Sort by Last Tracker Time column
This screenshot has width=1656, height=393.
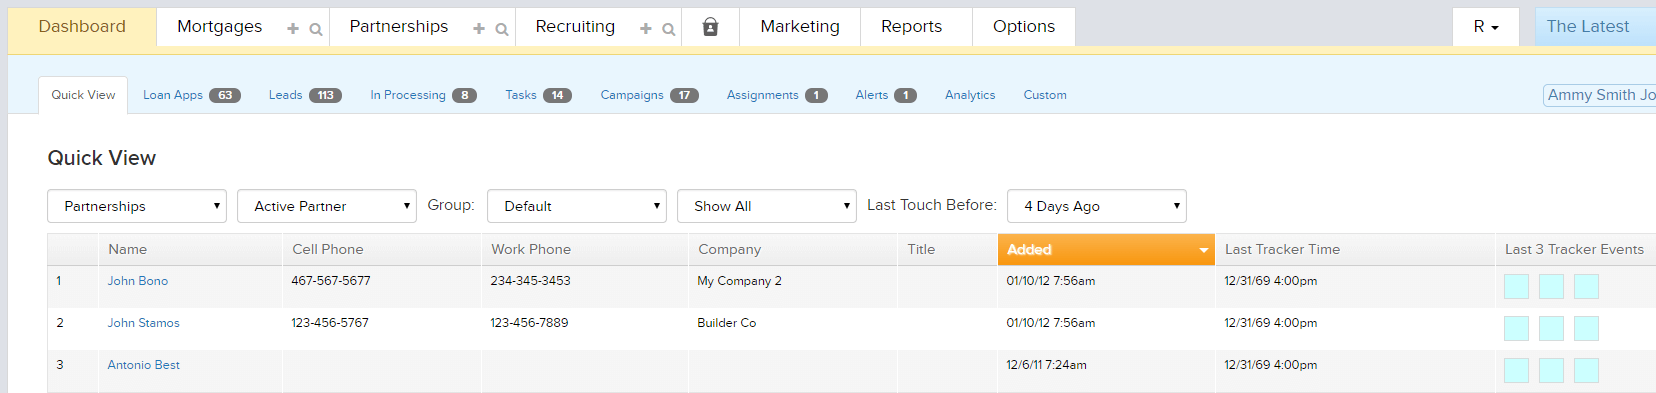[1354, 250]
